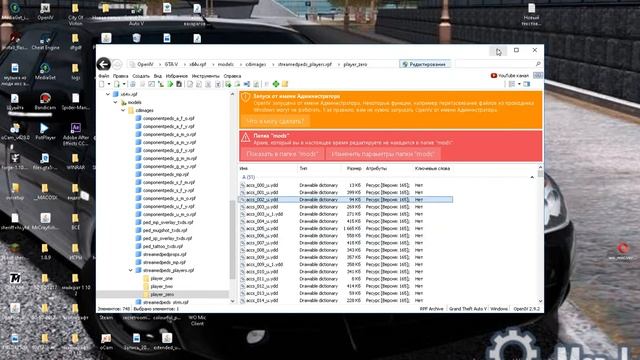Screen dimensions: 640x360
Task: Click show in mods folder button
Action: click(282, 154)
